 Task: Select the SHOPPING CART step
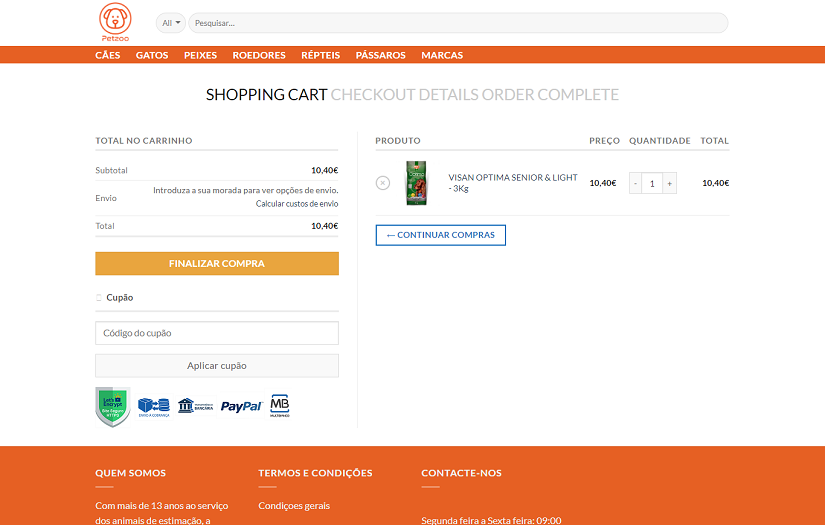tap(266, 95)
